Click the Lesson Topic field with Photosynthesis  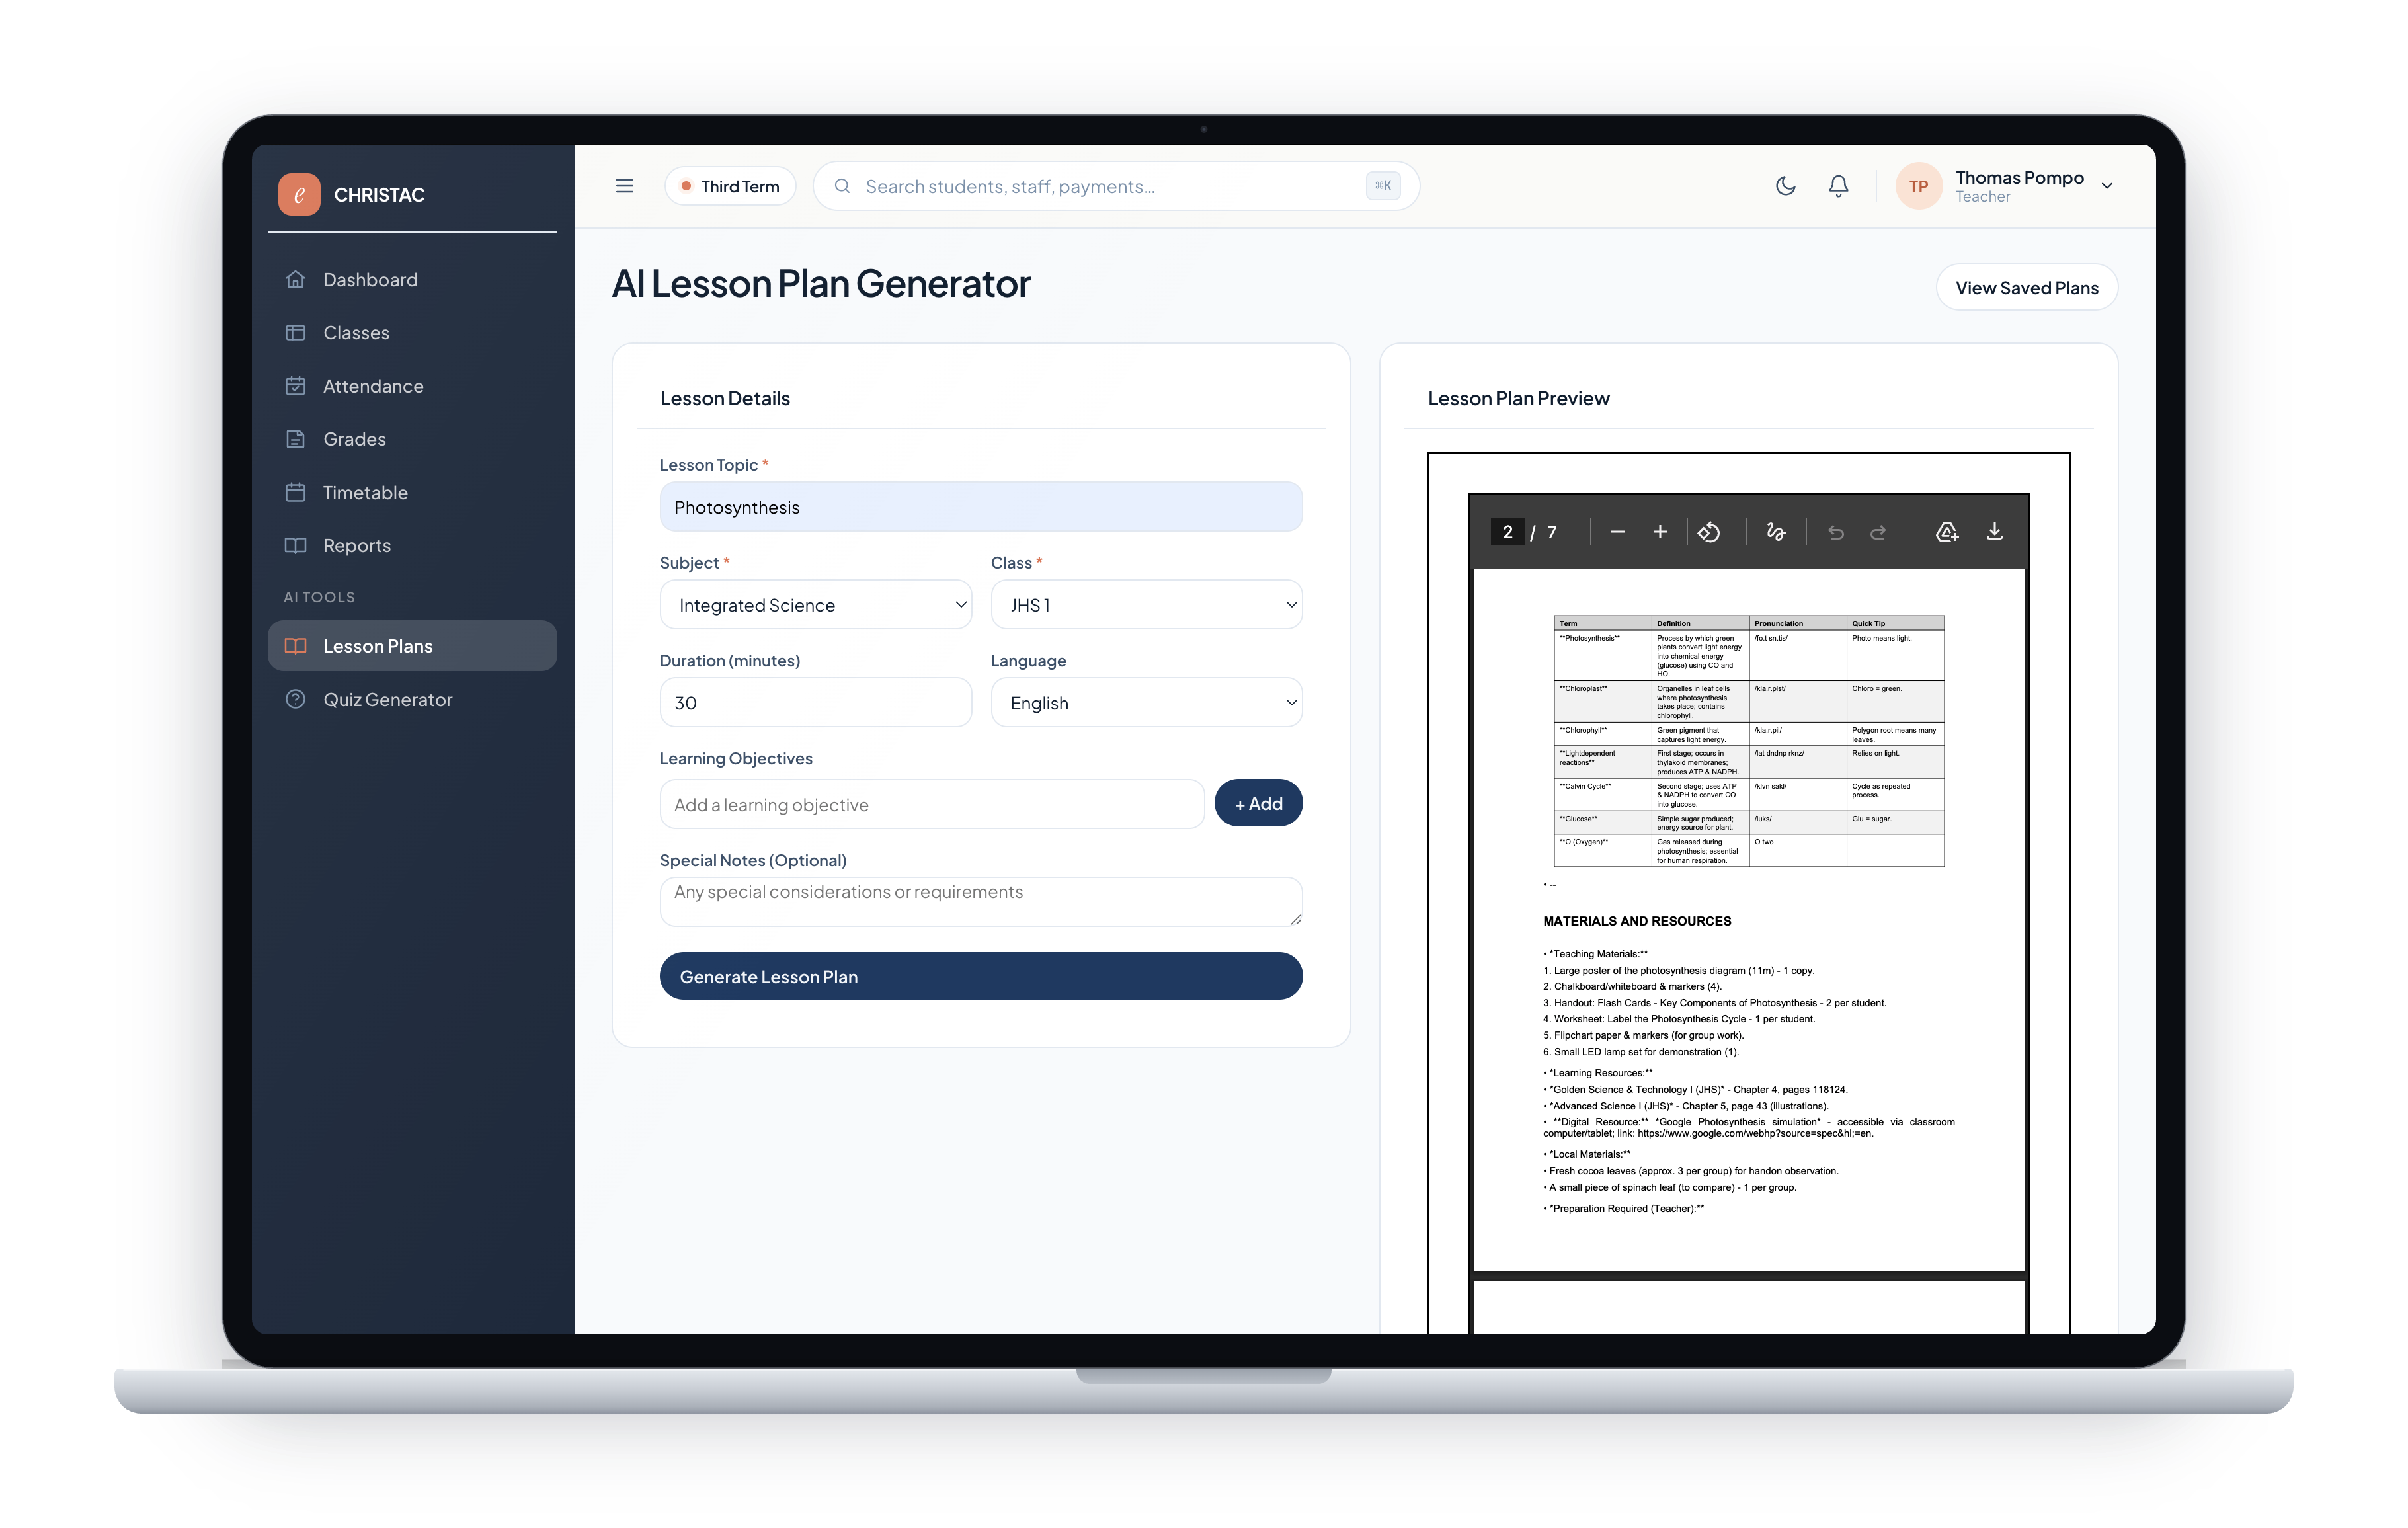[980, 507]
